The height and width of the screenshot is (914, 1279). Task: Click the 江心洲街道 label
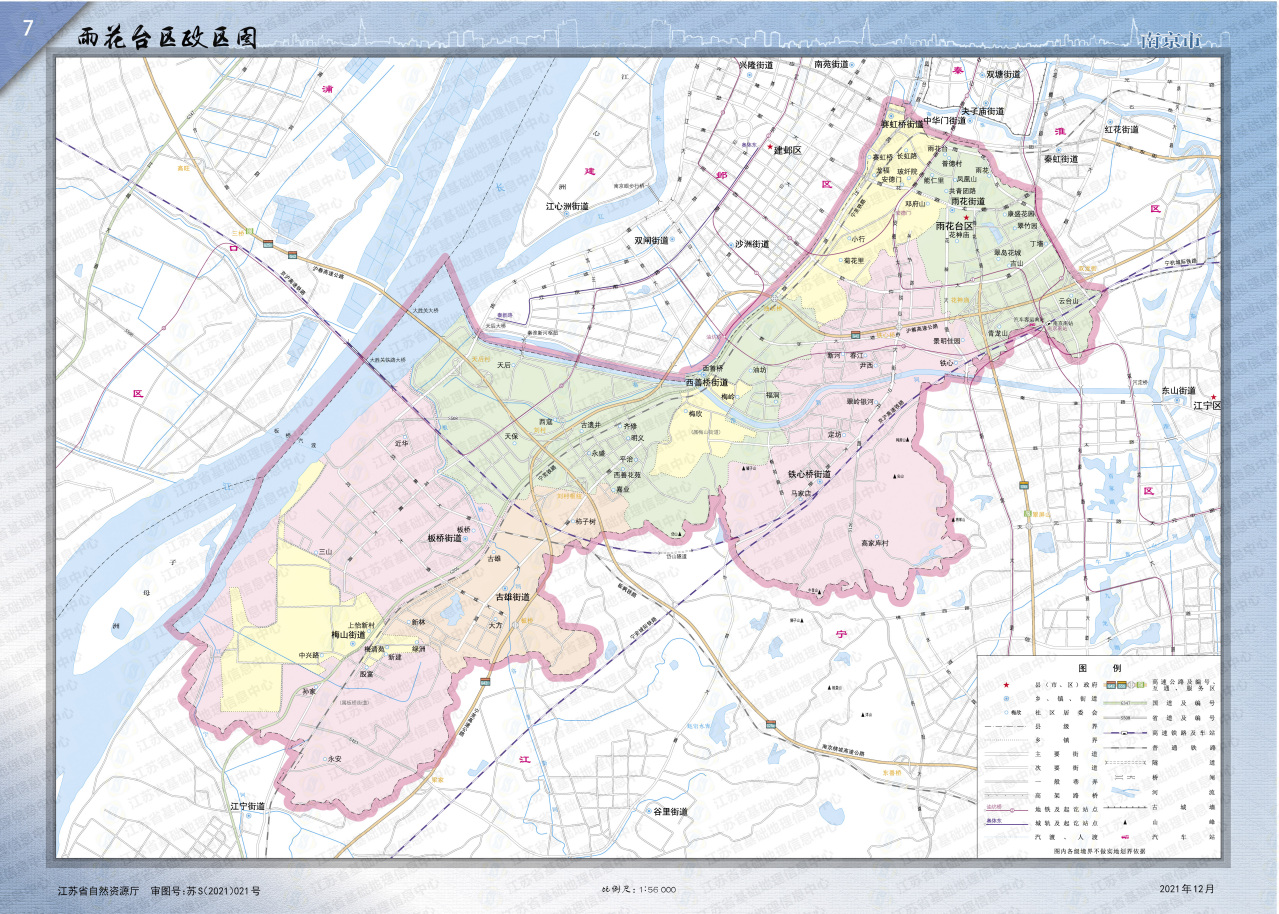[x=567, y=207]
